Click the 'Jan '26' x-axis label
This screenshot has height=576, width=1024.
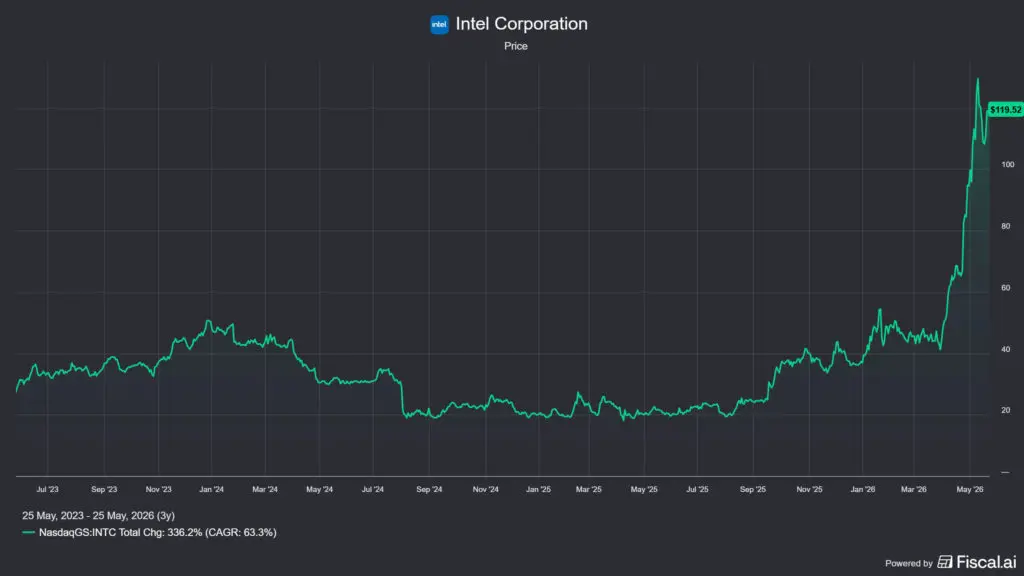(863, 489)
